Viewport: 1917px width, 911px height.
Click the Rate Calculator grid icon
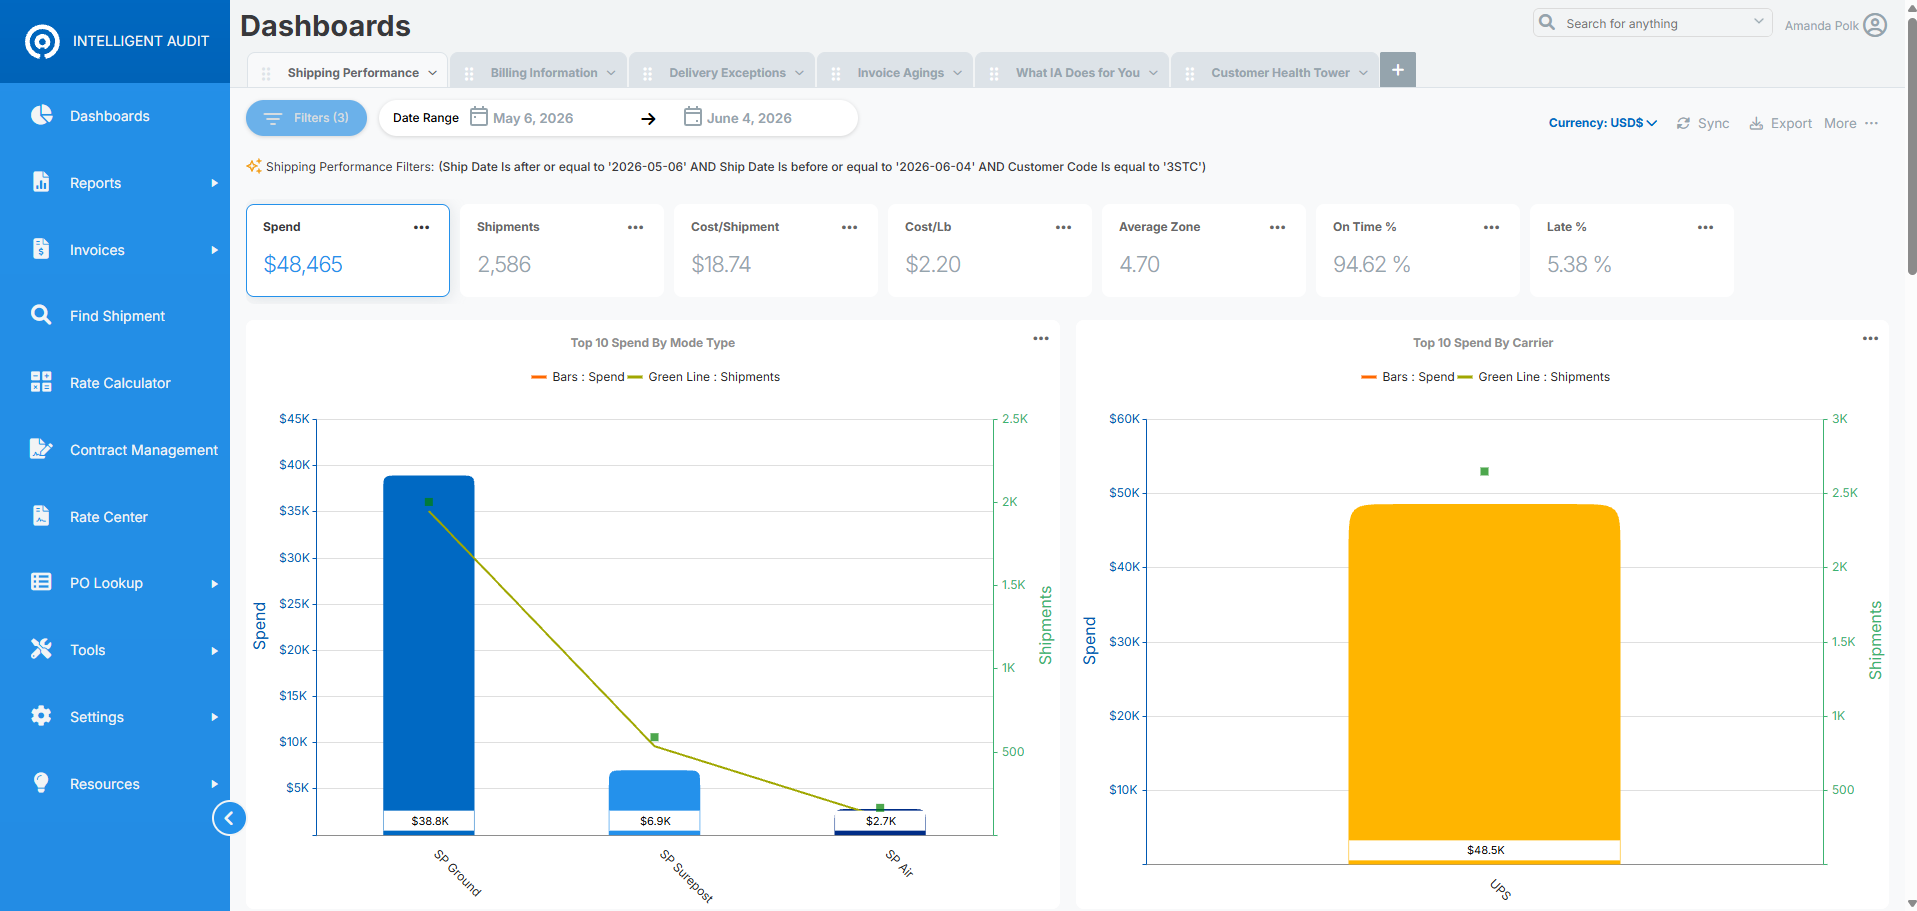pos(41,382)
